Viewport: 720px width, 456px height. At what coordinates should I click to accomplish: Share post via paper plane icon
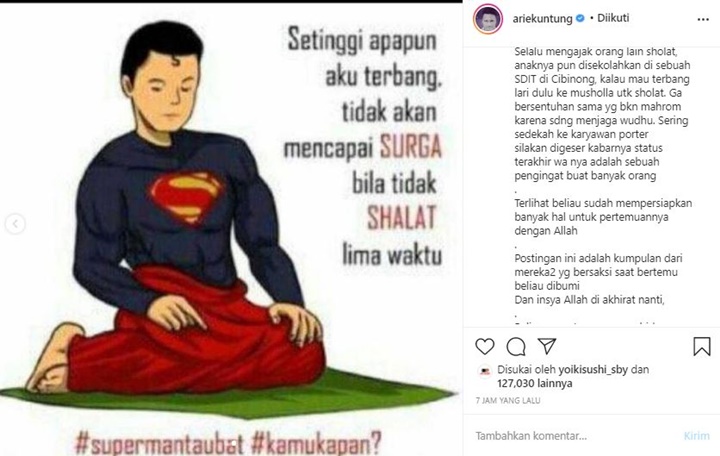click(x=547, y=346)
